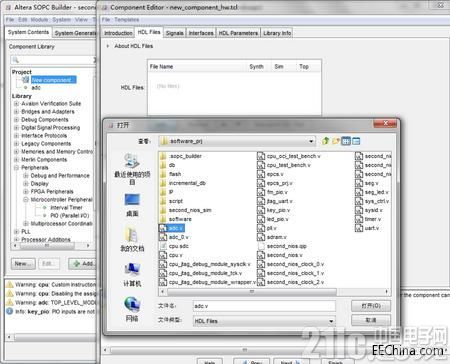The image size is (450, 364).
Task: Open Recent Items in places sidebar
Action: tap(132, 169)
